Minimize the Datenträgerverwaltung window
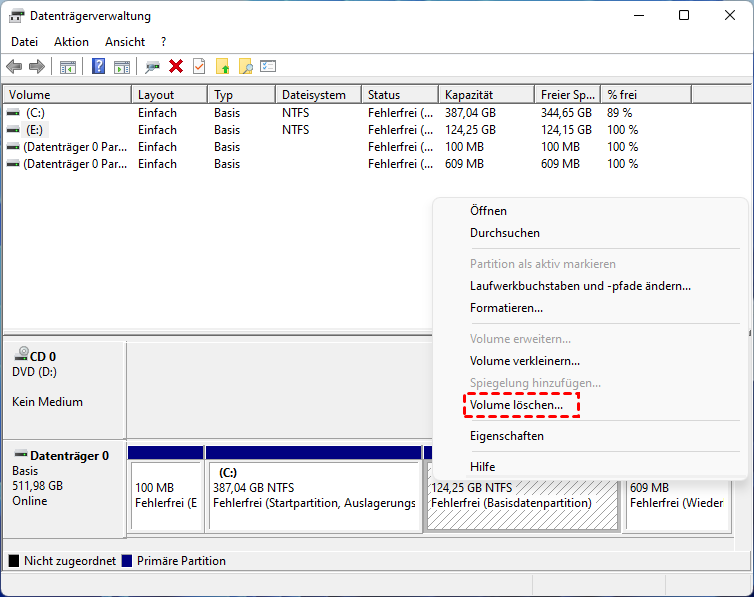The image size is (754, 597). coord(639,15)
